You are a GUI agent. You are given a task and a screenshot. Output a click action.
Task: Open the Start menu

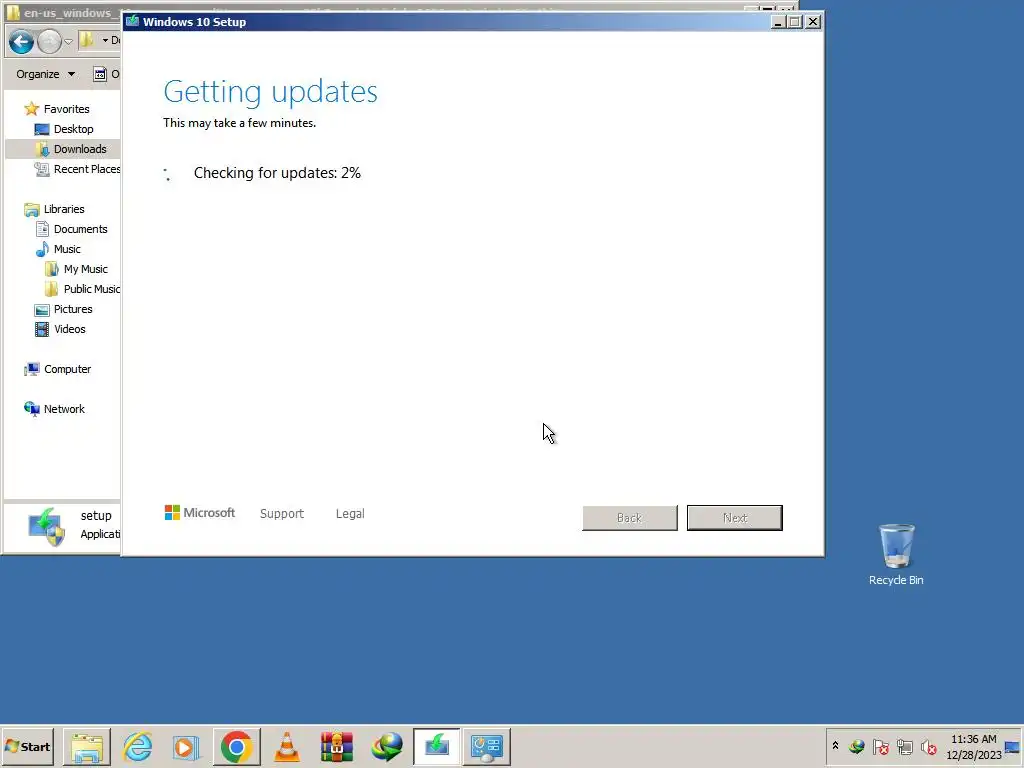27,746
